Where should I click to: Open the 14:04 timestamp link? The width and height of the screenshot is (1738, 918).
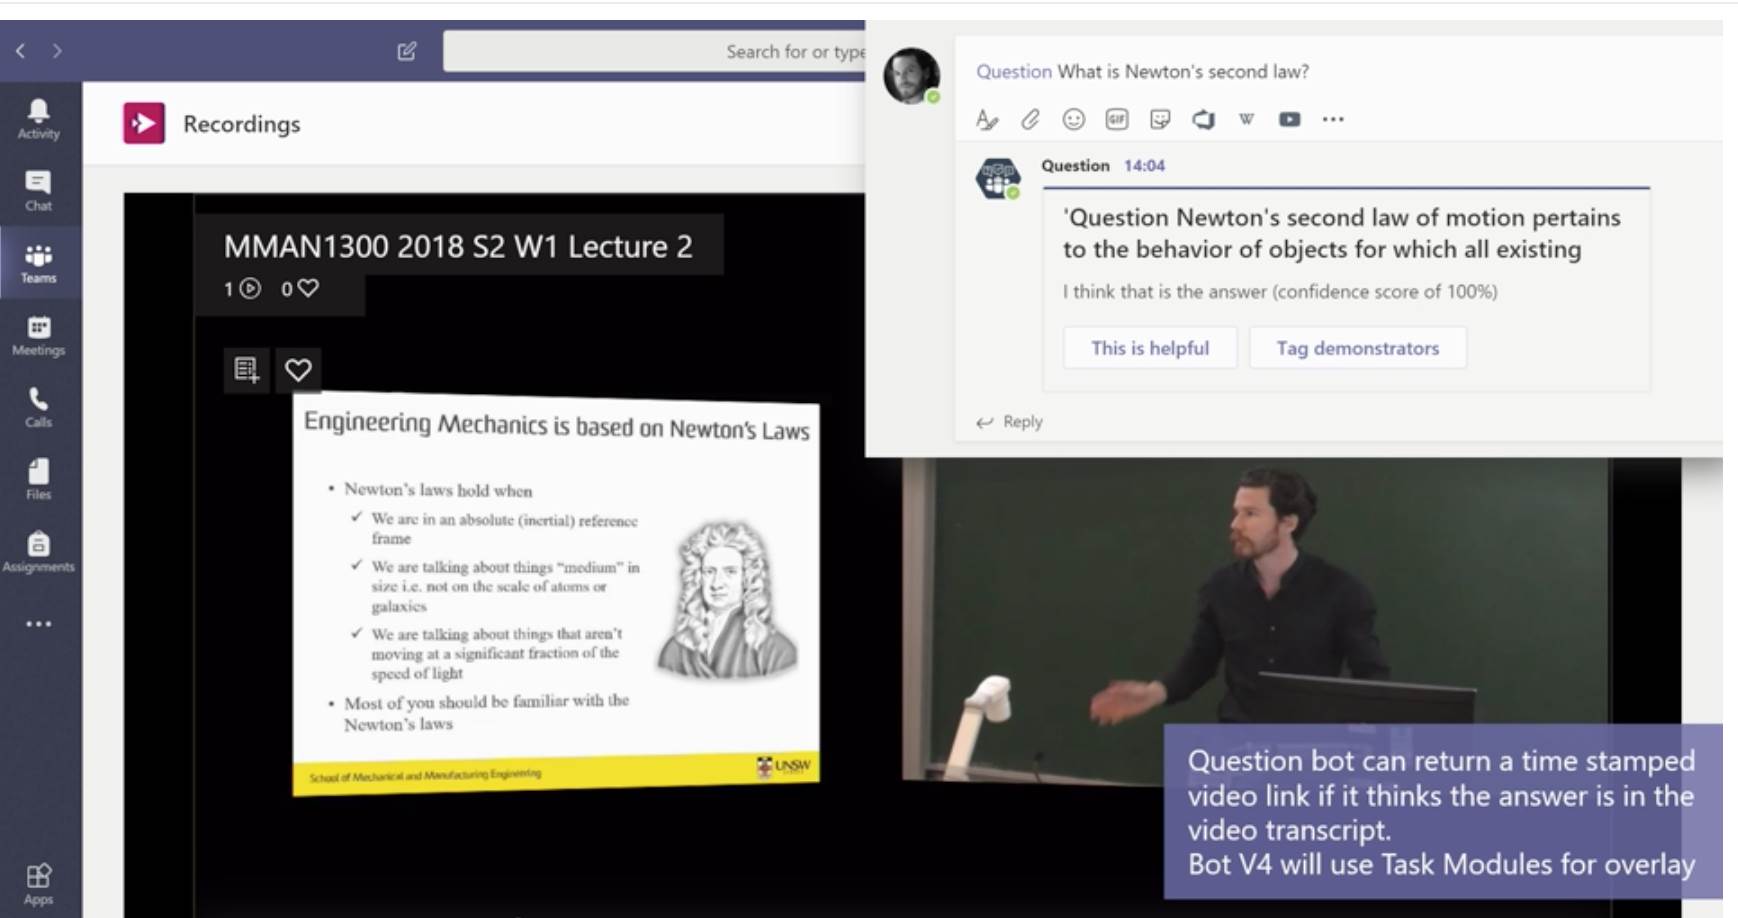click(x=1144, y=165)
